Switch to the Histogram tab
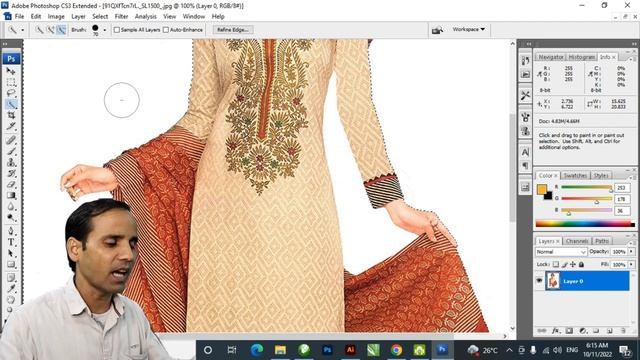 582,57
